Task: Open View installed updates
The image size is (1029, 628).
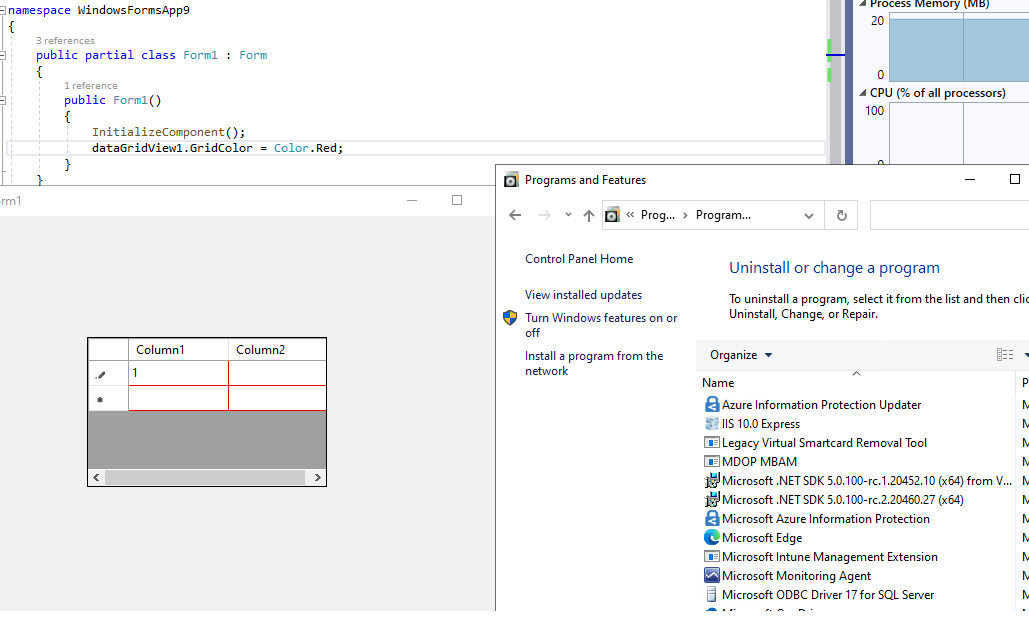Action: pos(581,294)
